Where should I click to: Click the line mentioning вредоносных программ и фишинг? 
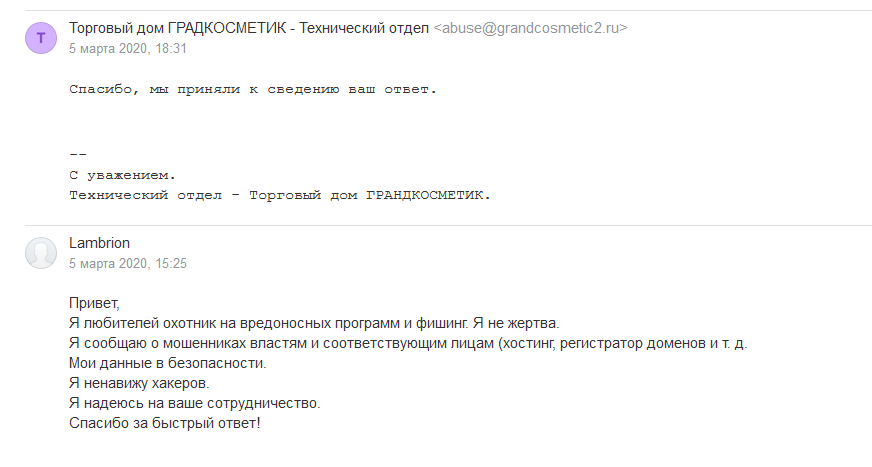click(314, 323)
